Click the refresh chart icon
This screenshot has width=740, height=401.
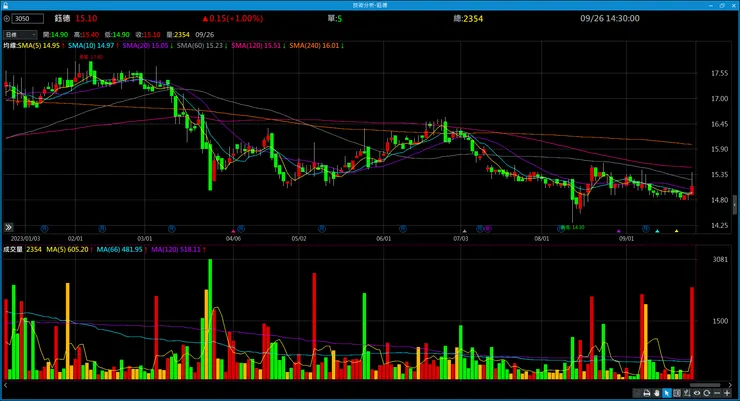click(x=706, y=393)
